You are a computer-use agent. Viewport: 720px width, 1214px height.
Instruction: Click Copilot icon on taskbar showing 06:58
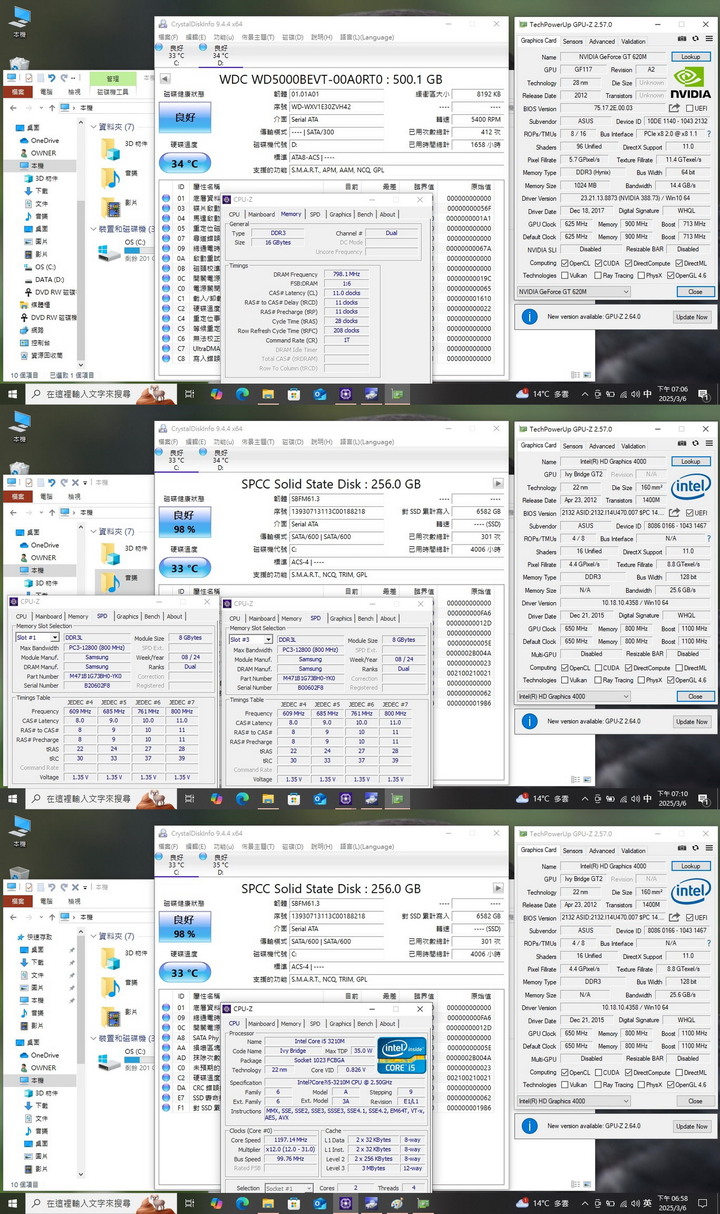click(x=218, y=1204)
